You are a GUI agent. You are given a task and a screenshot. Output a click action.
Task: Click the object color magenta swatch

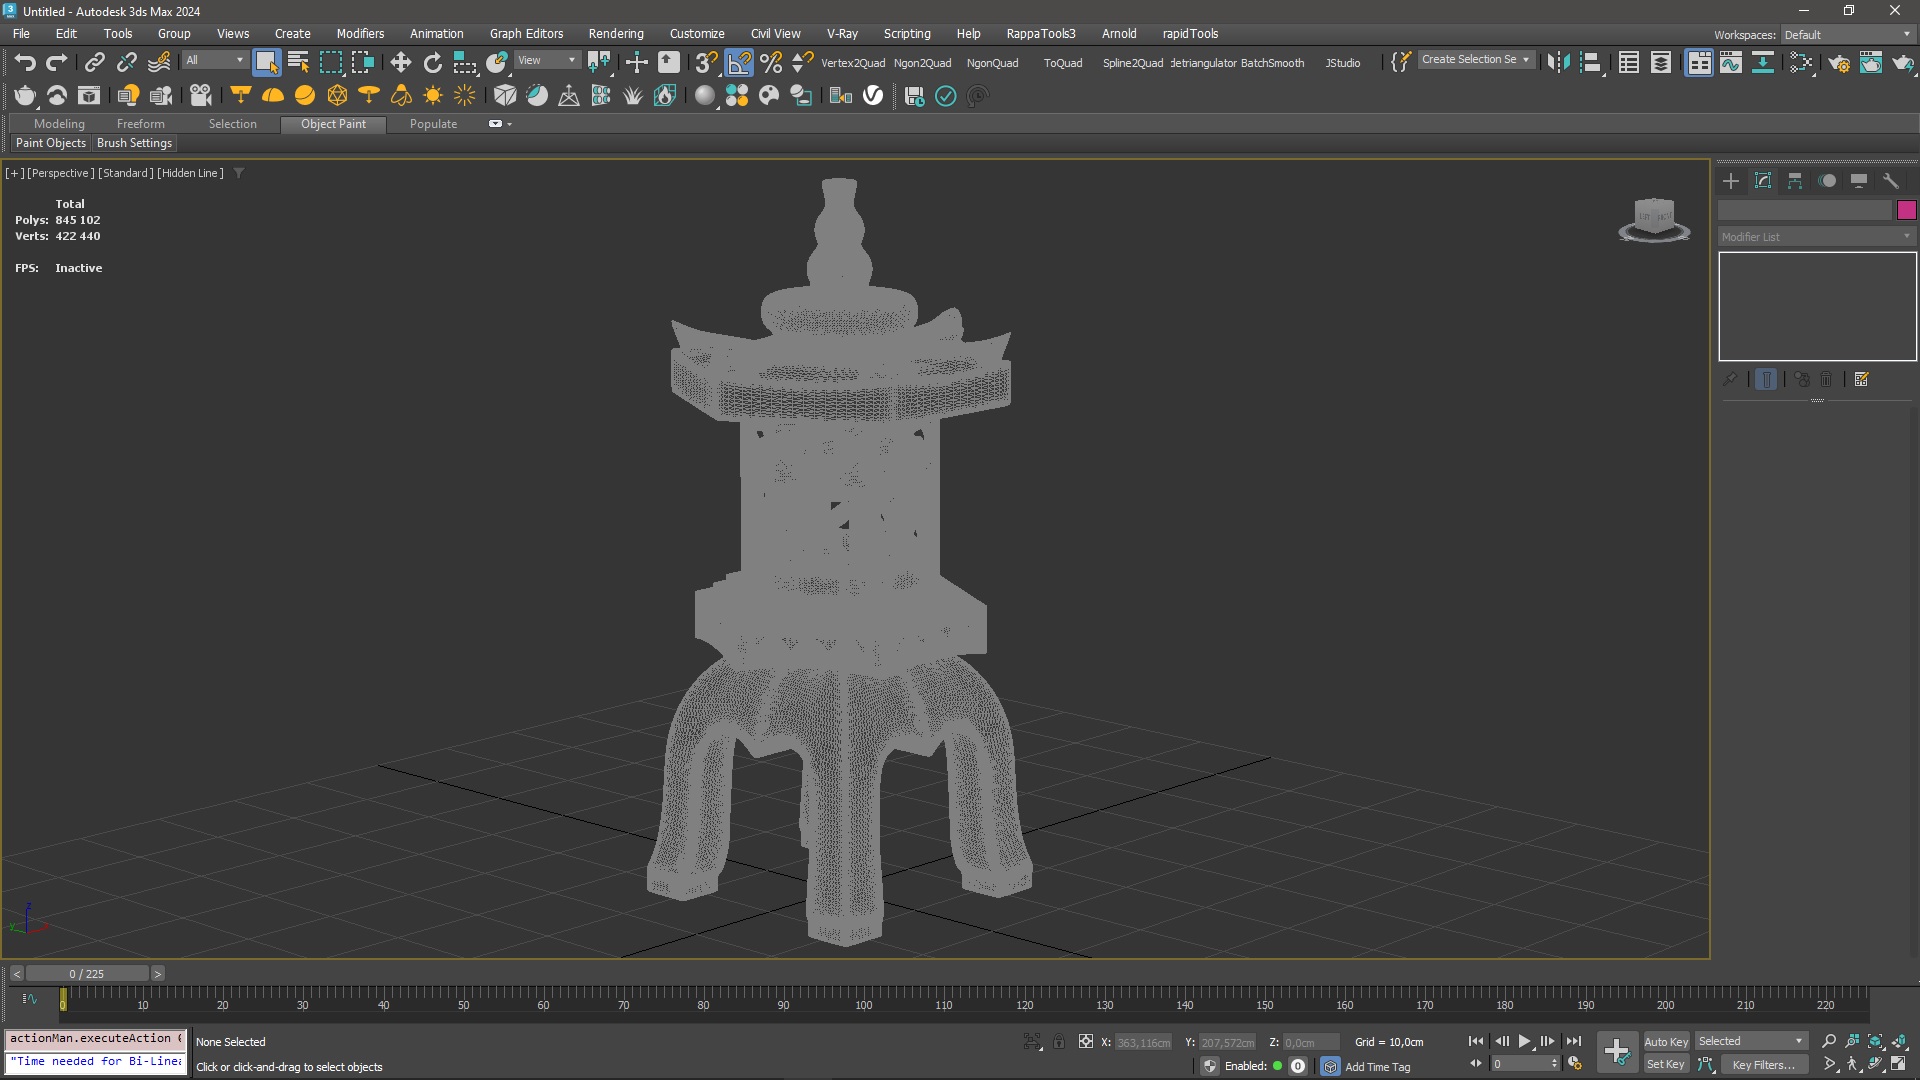coord(1906,210)
